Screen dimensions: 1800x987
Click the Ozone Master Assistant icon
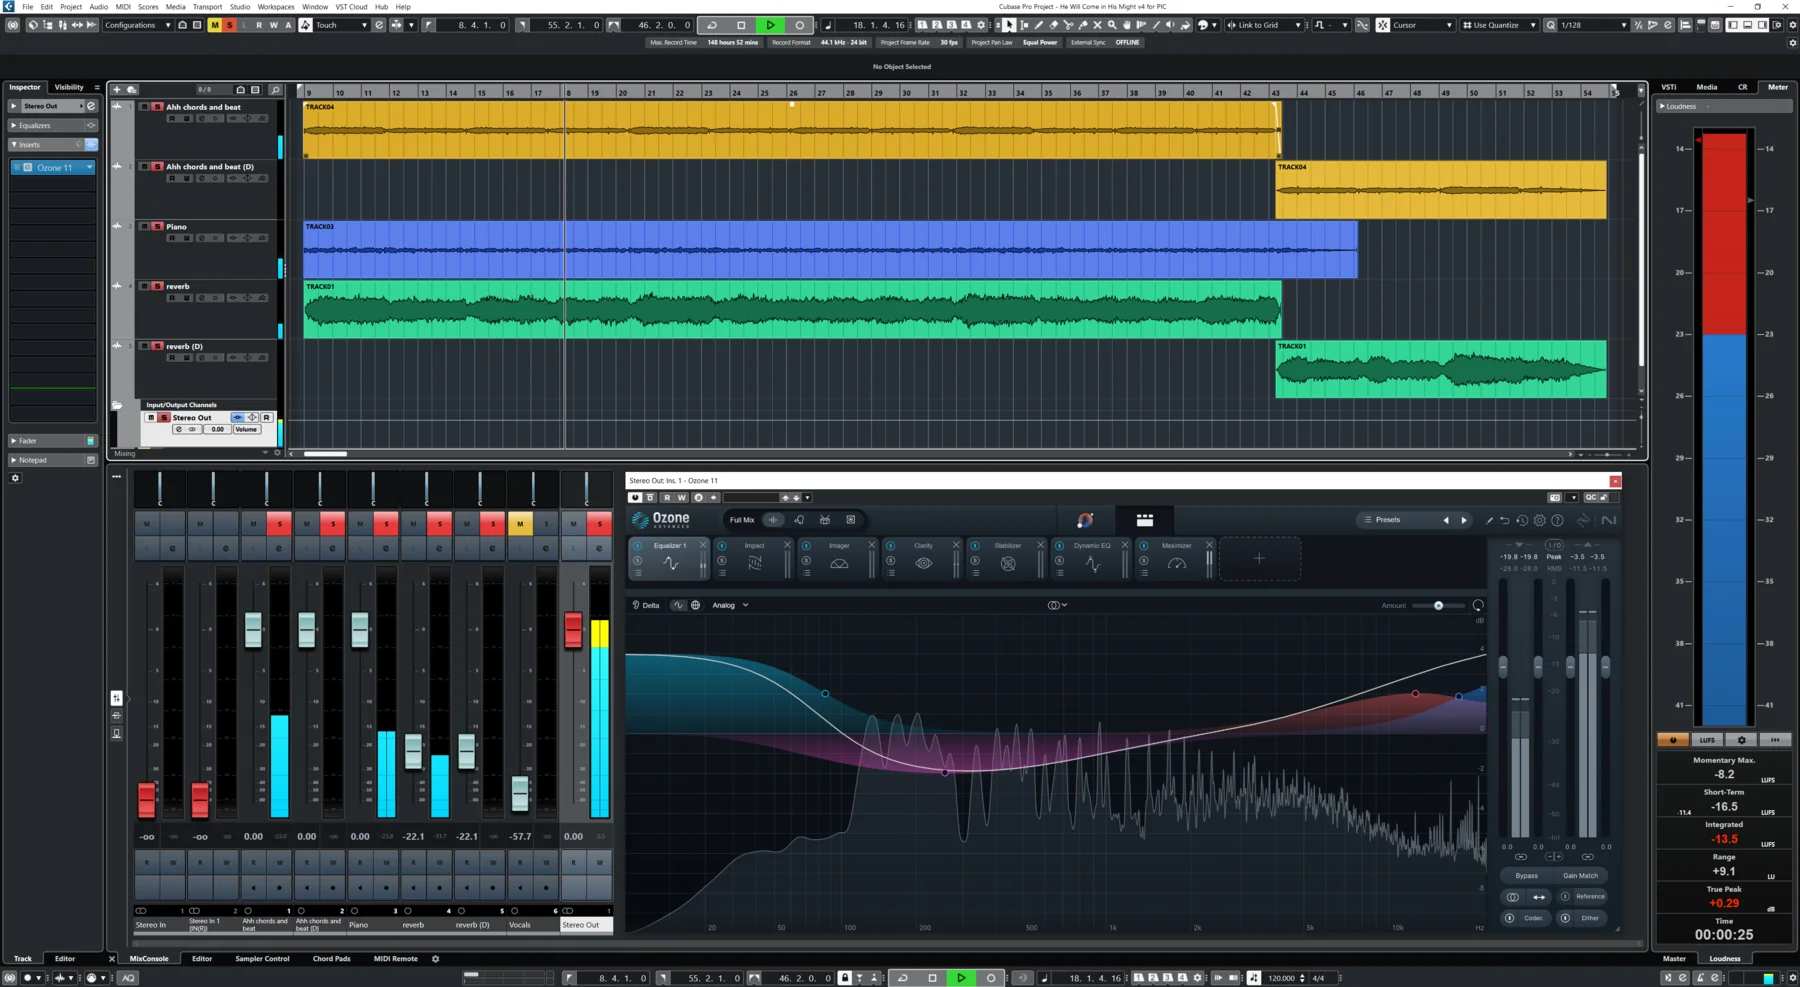tap(1085, 520)
